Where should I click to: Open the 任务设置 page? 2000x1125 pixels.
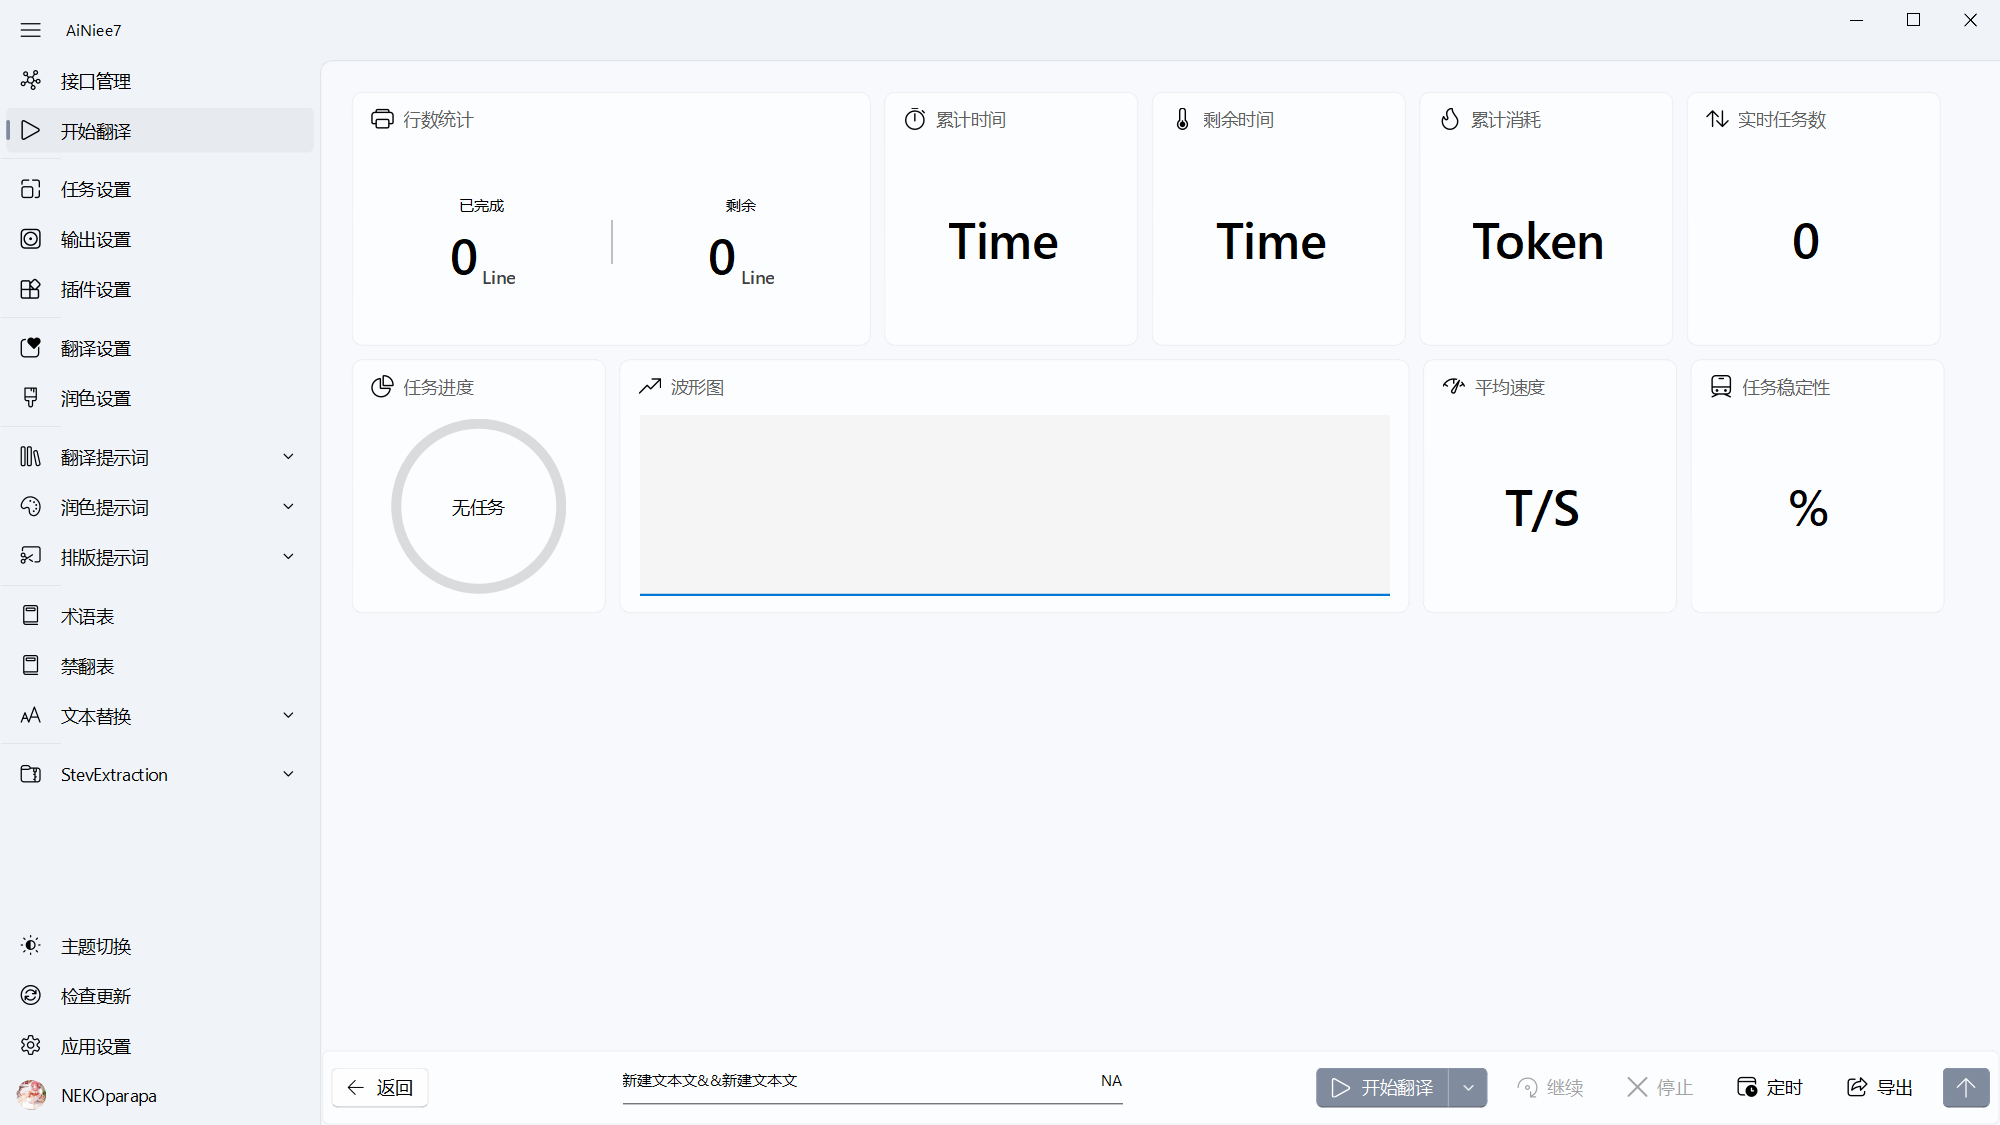coord(95,189)
